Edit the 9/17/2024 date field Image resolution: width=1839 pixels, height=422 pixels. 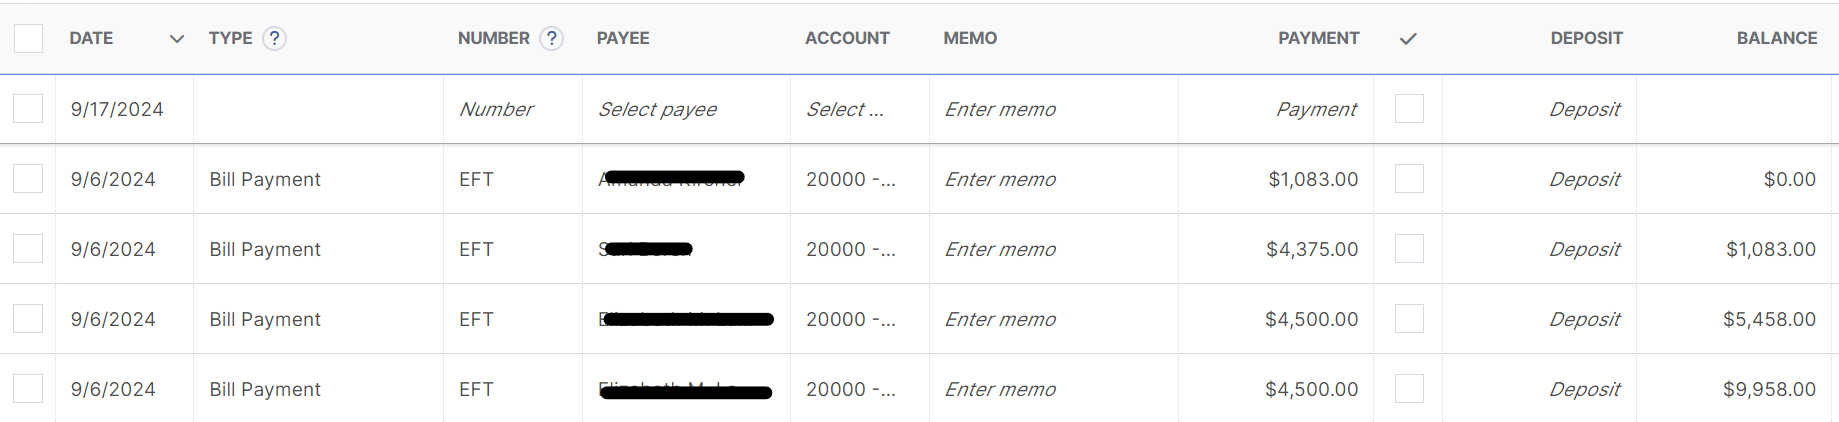tap(117, 109)
